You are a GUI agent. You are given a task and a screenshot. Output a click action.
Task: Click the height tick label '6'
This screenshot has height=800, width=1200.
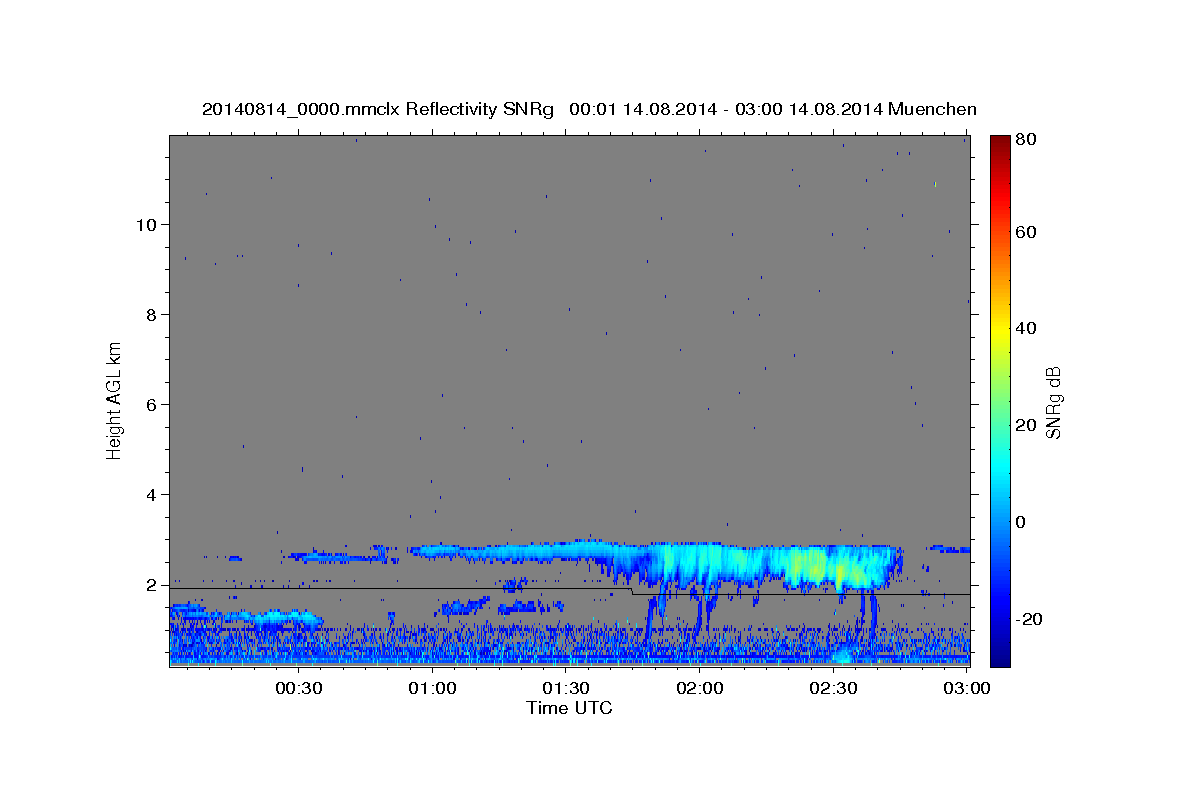[152, 405]
